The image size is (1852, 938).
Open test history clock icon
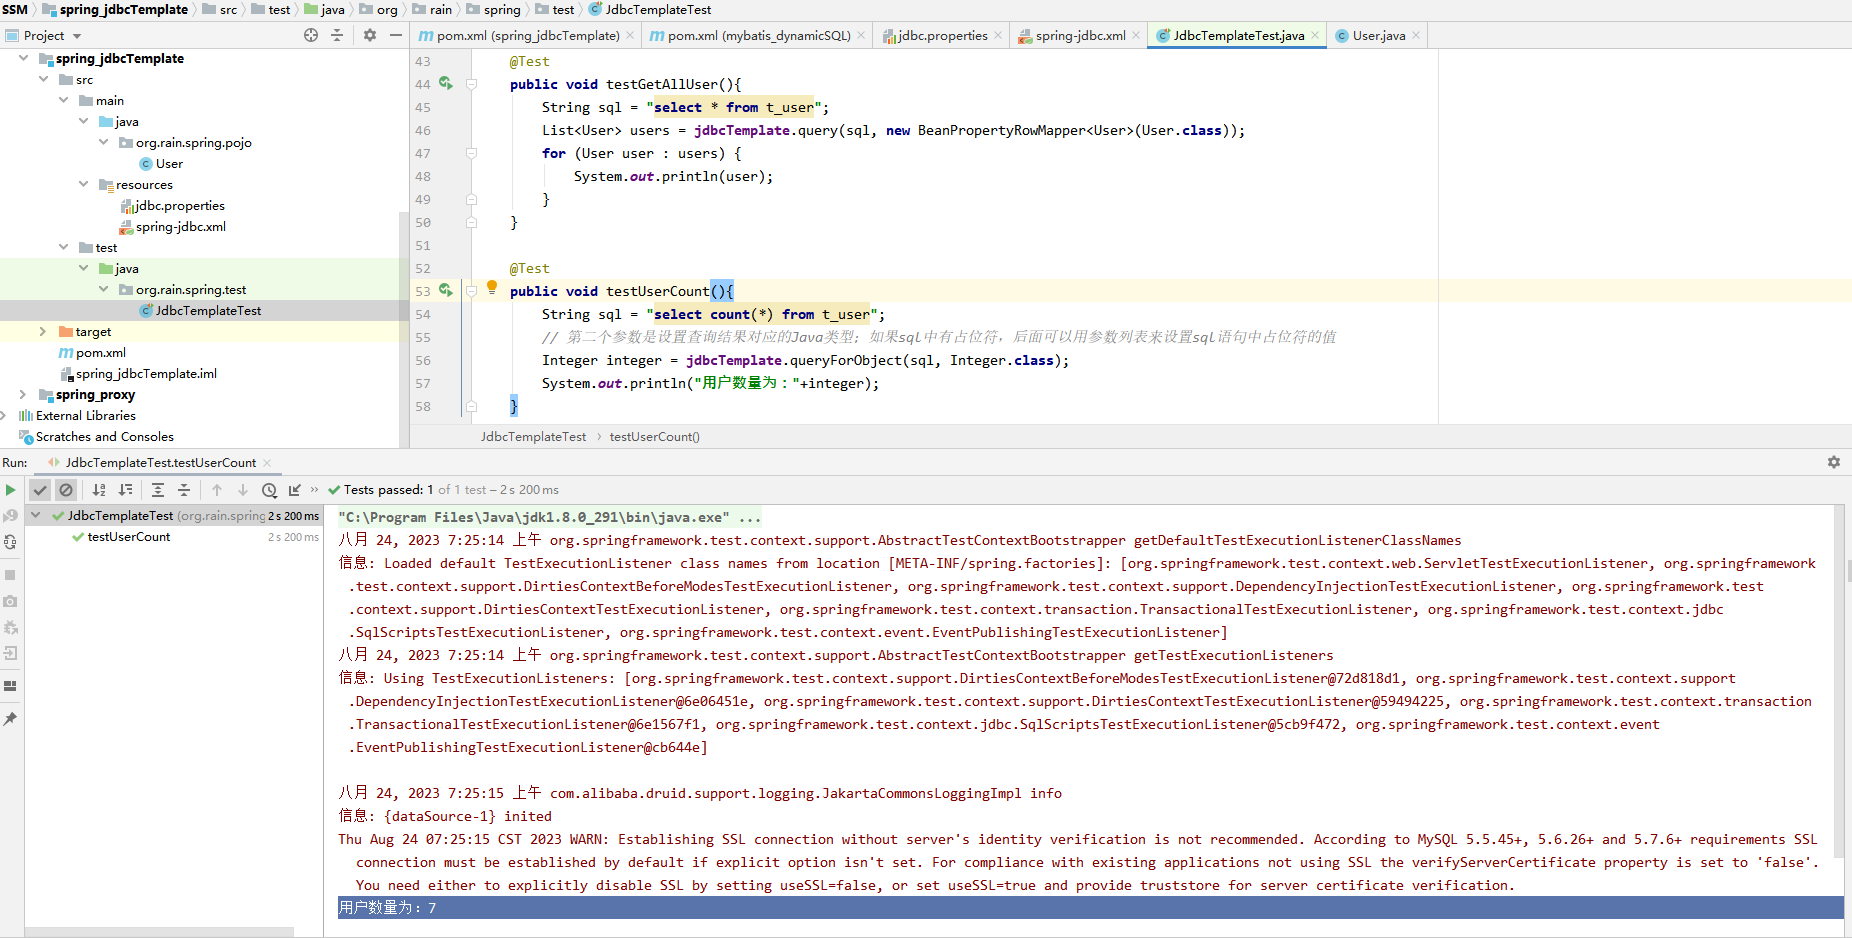269,490
